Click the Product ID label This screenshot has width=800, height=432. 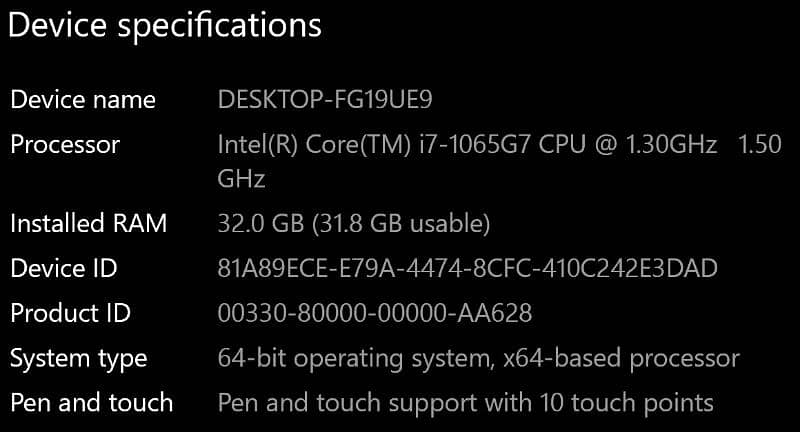[x=70, y=313]
